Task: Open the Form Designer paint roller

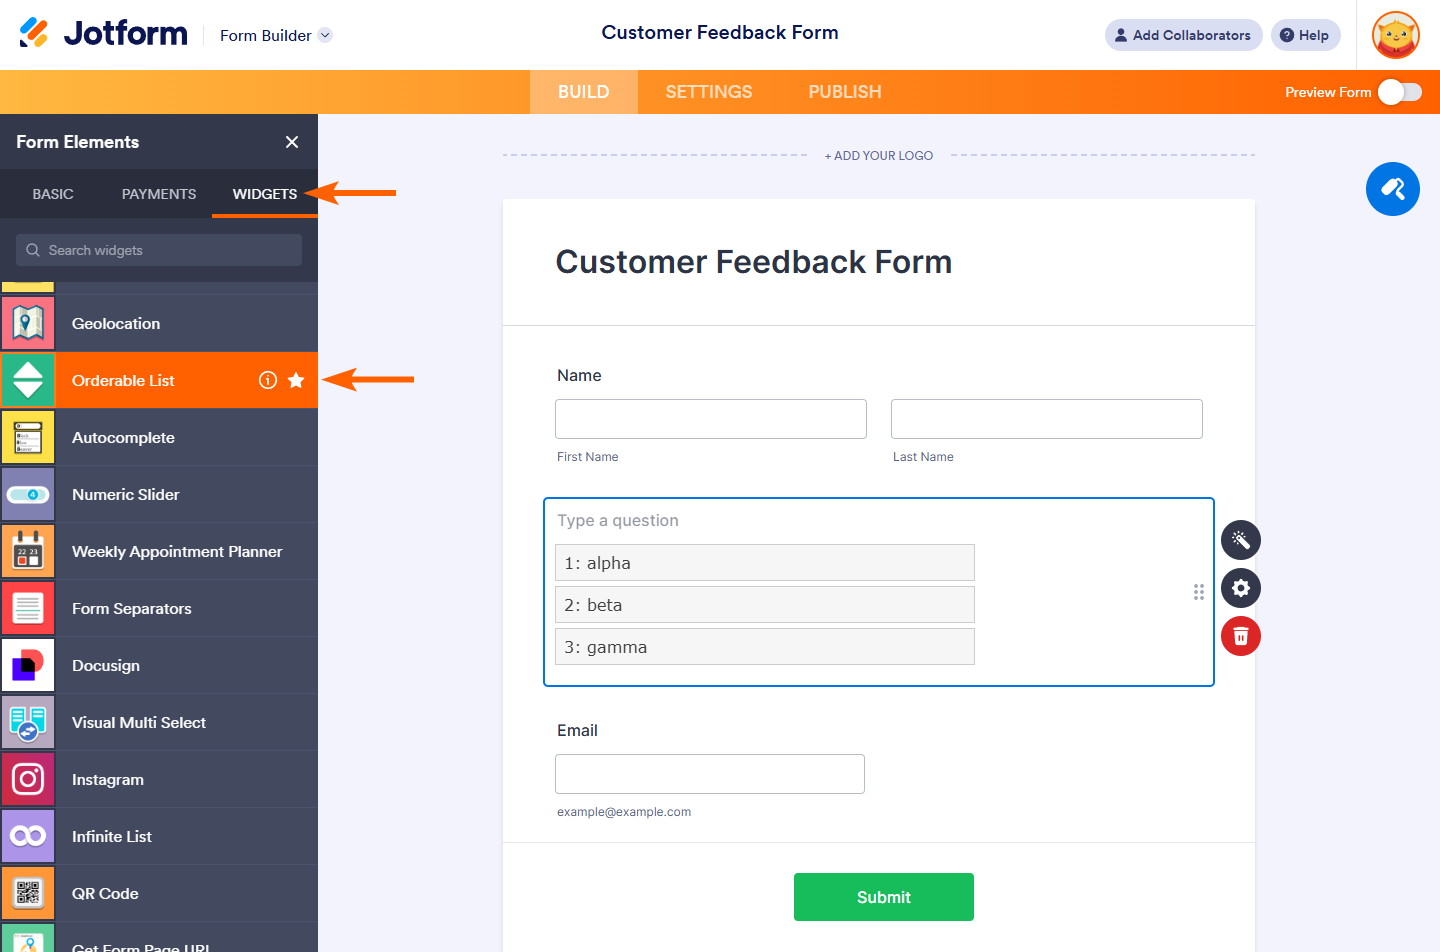Action: [1392, 189]
